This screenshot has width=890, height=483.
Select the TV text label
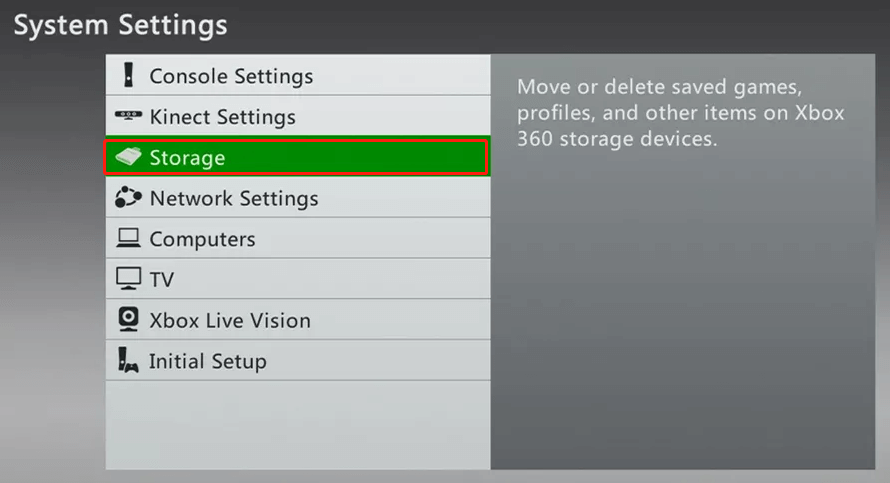162,280
